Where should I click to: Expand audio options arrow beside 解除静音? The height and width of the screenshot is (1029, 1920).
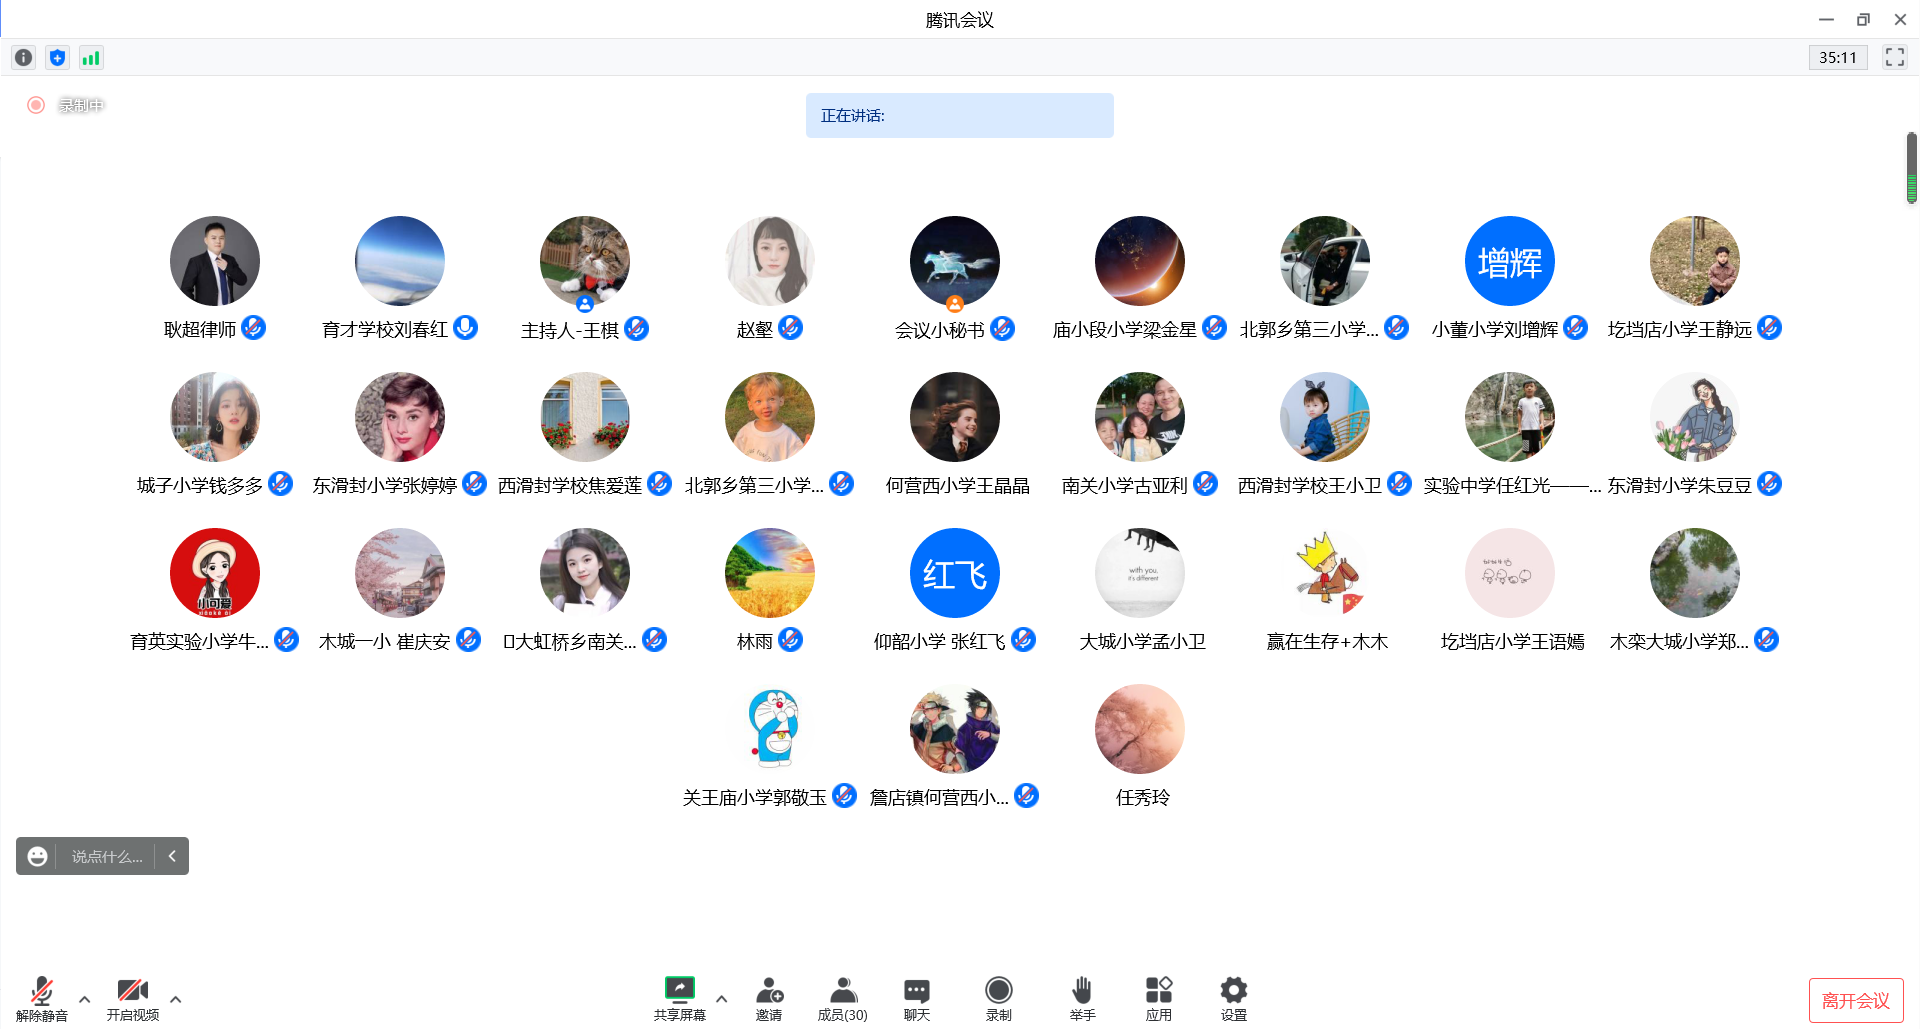click(x=85, y=999)
